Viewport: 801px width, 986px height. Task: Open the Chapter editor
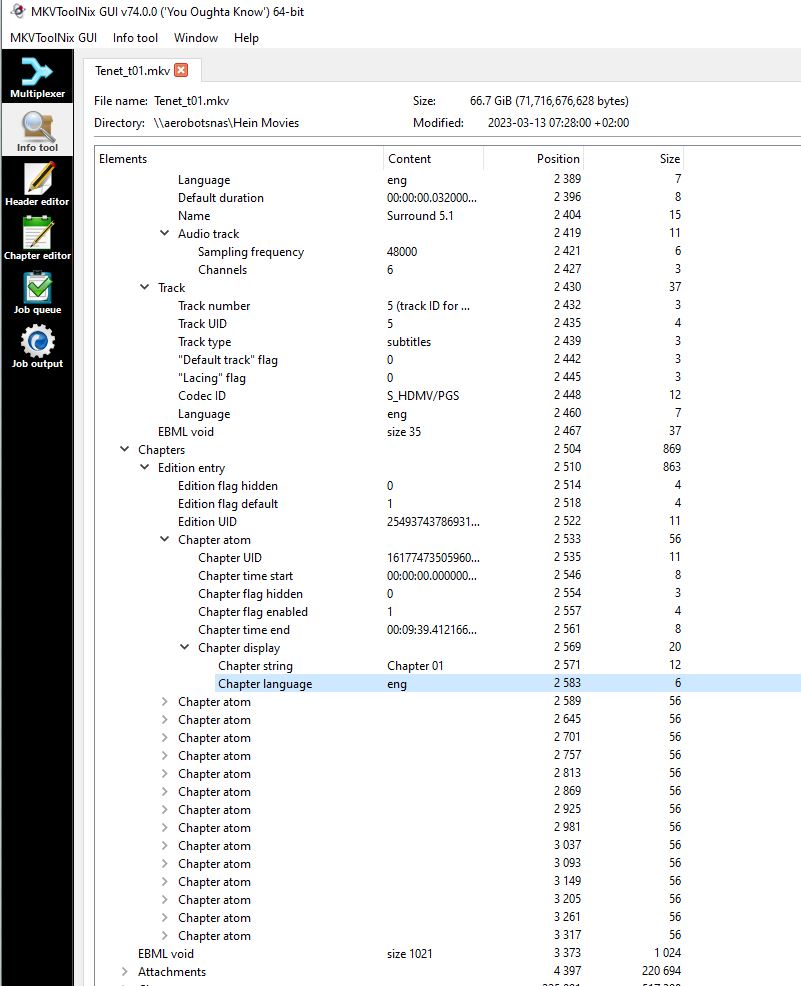click(x=37, y=238)
